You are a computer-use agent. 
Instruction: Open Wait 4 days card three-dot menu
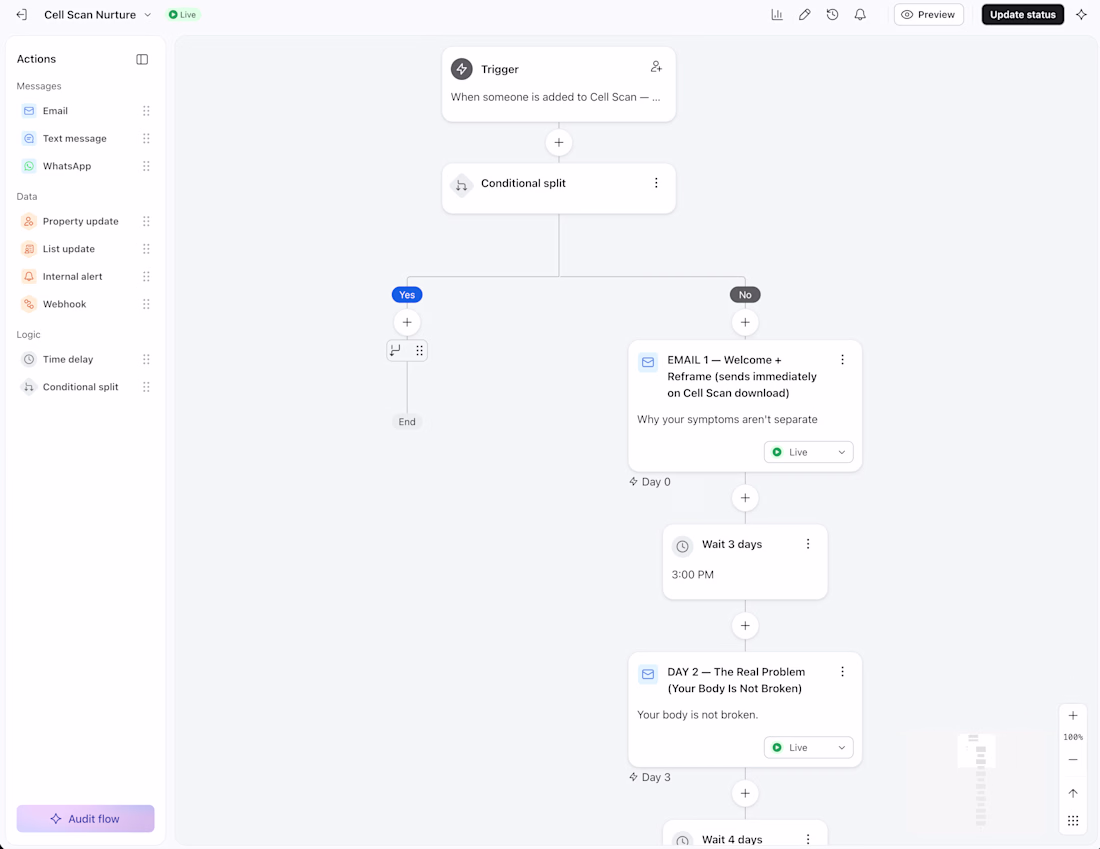click(x=808, y=839)
